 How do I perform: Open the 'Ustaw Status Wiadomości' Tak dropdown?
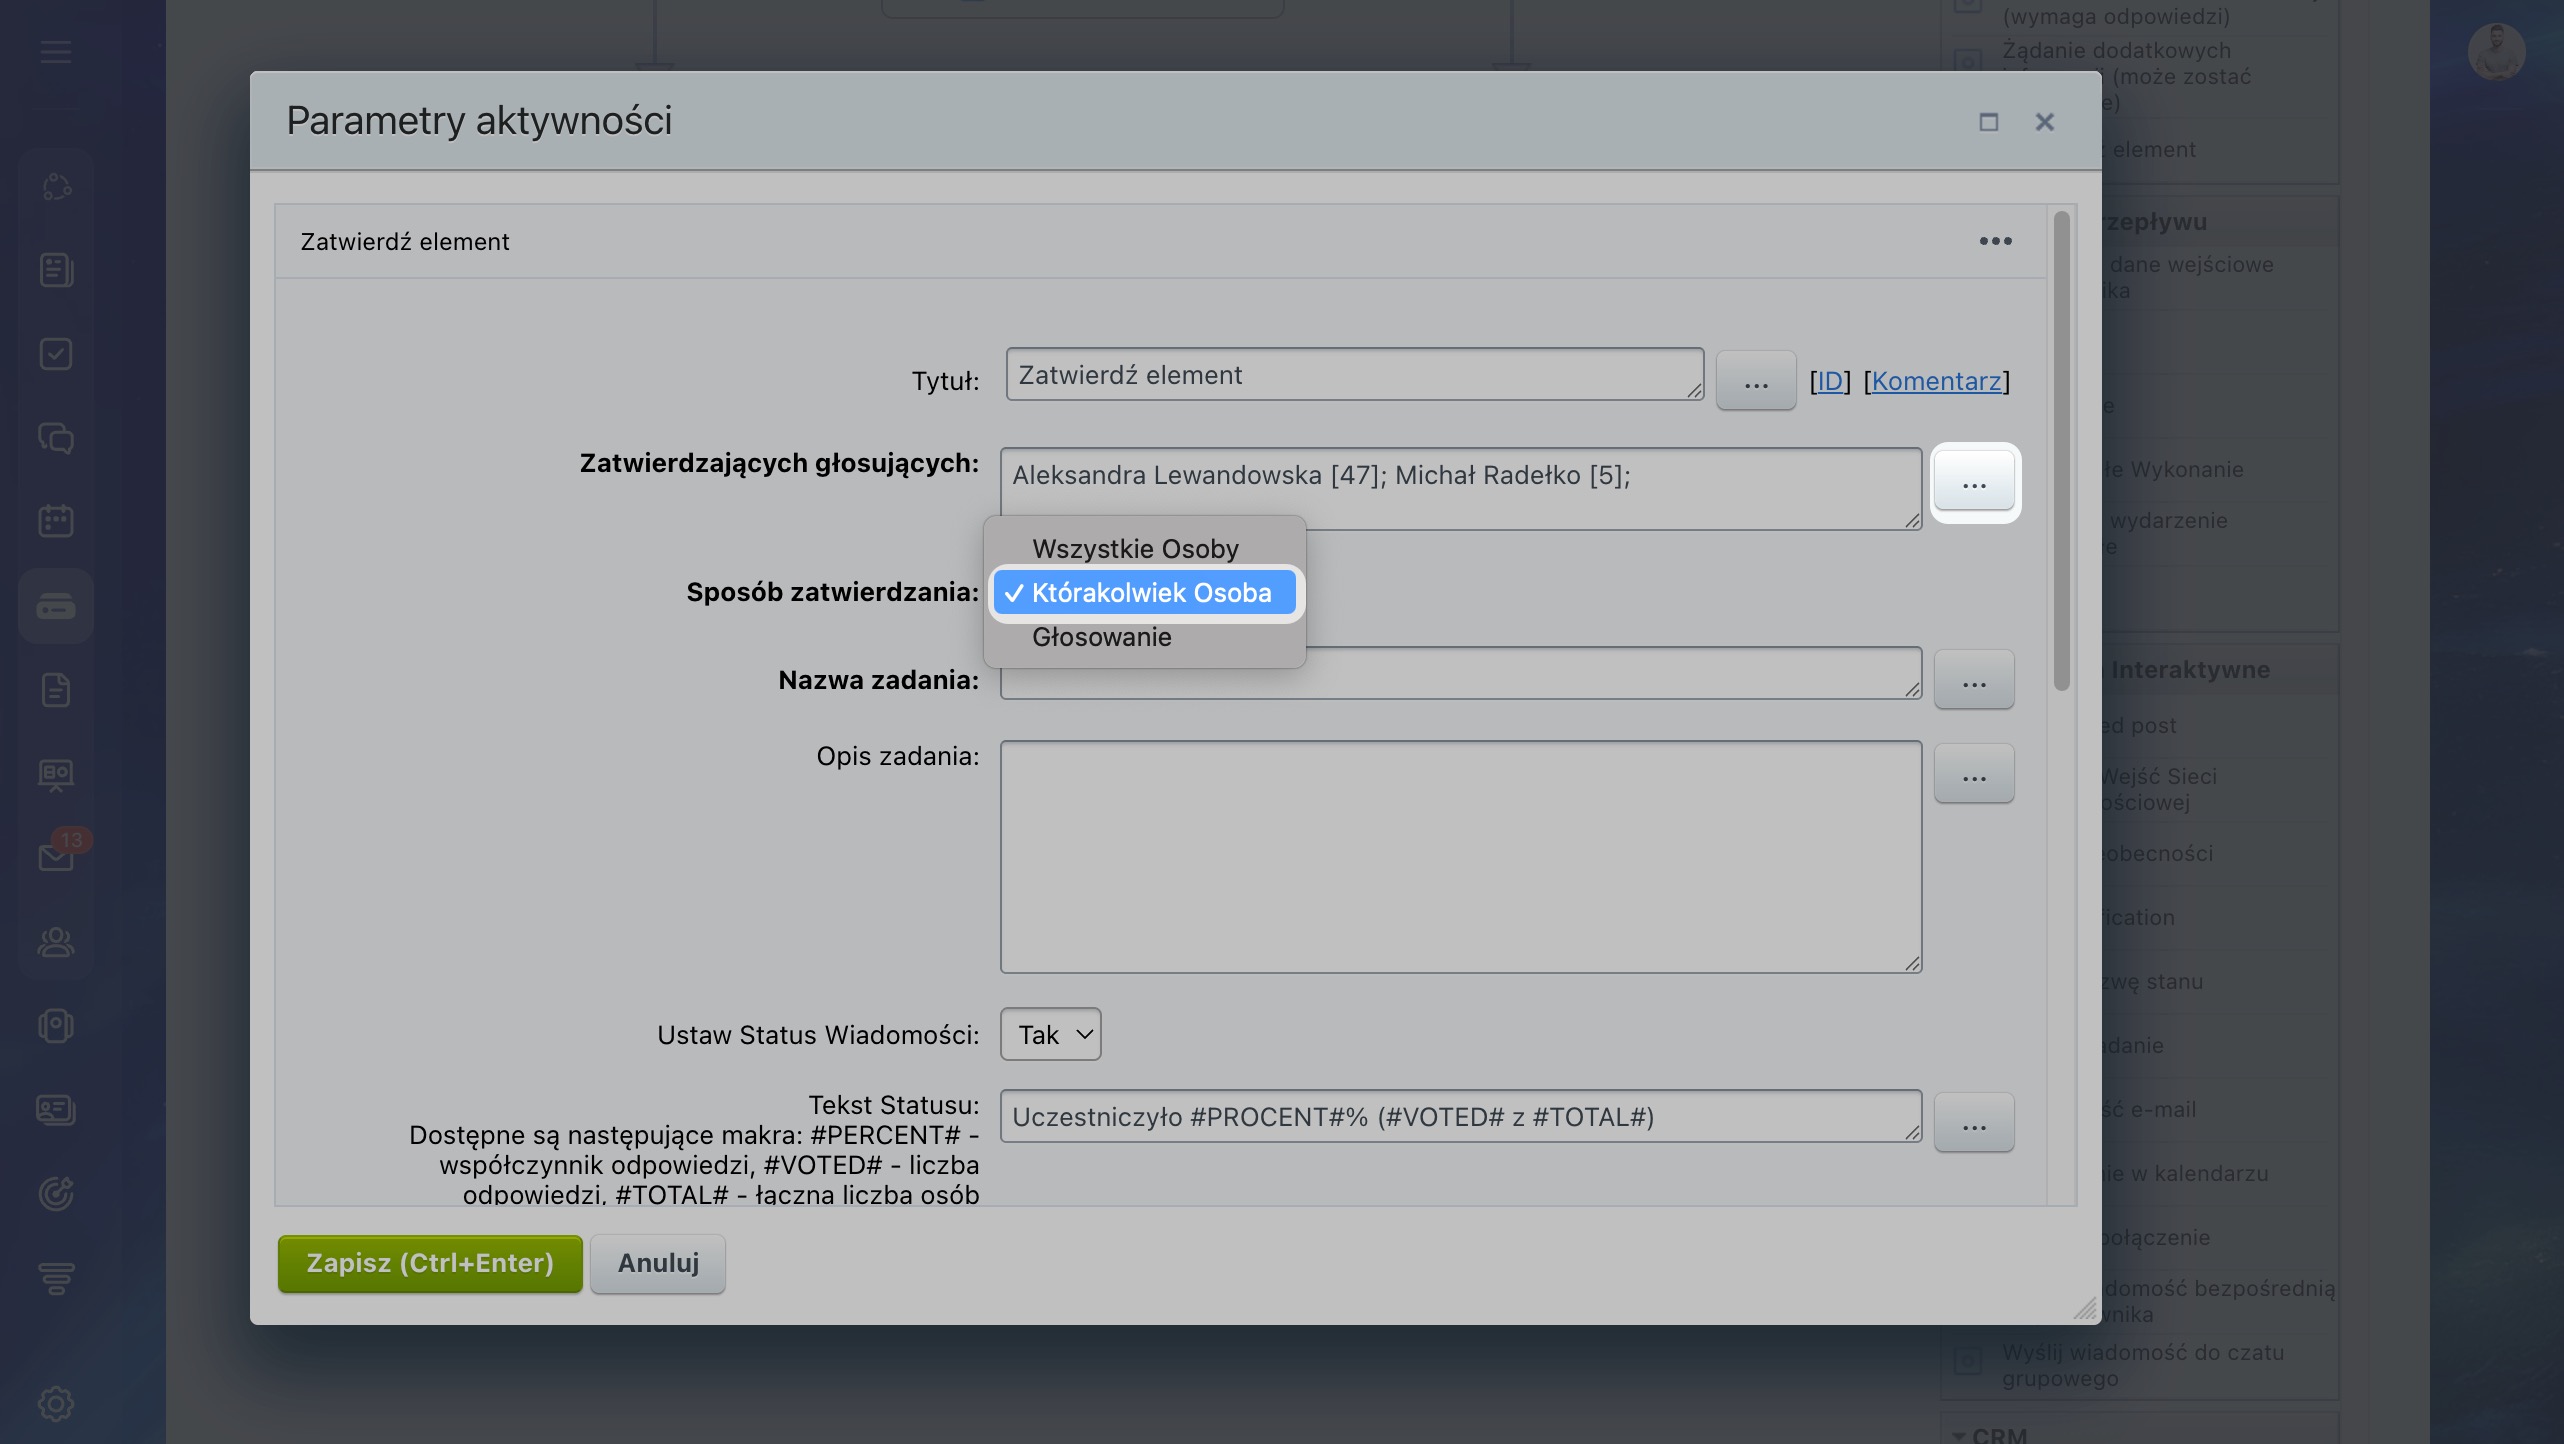pos(1050,1035)
